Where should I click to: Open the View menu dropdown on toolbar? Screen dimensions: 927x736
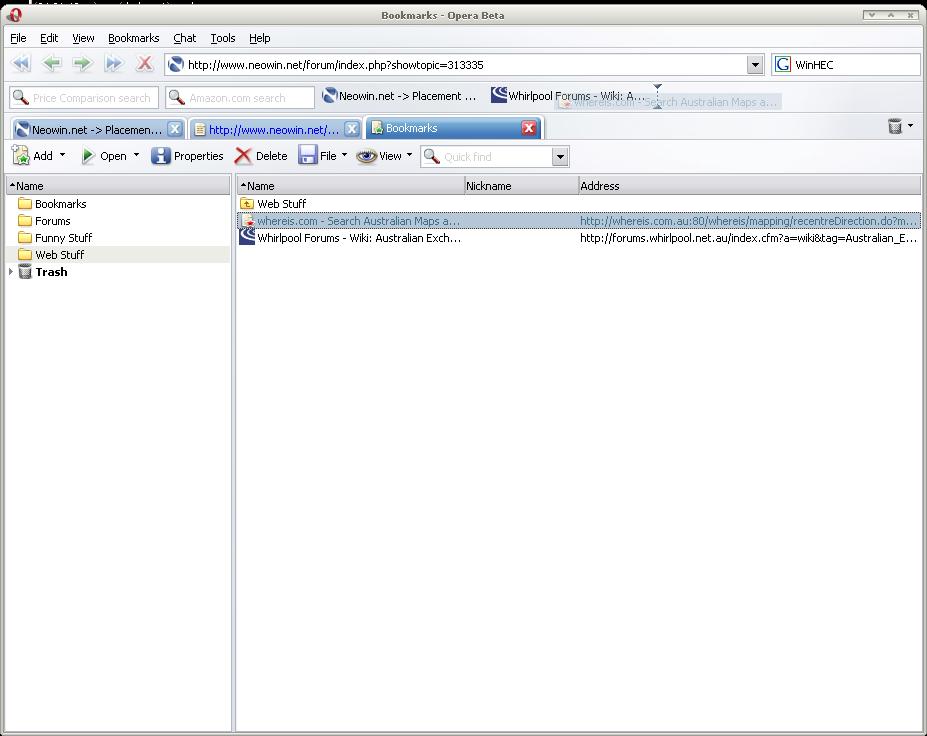pos(410,156)
